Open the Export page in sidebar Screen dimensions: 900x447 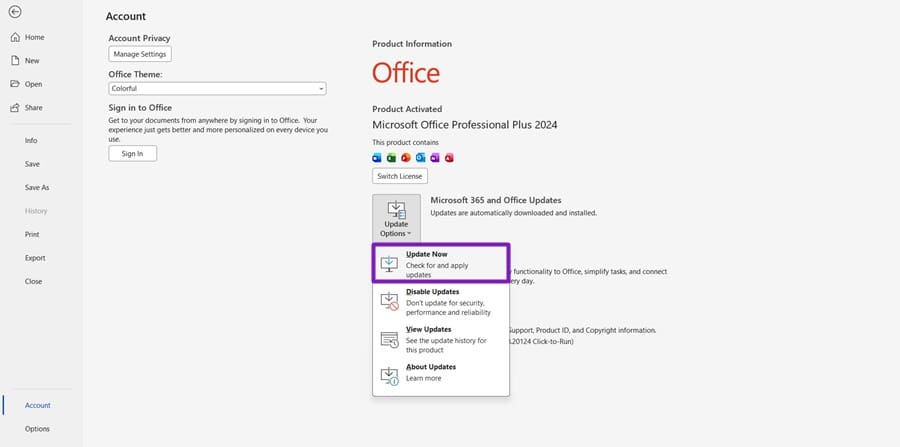tap(35, 258)
